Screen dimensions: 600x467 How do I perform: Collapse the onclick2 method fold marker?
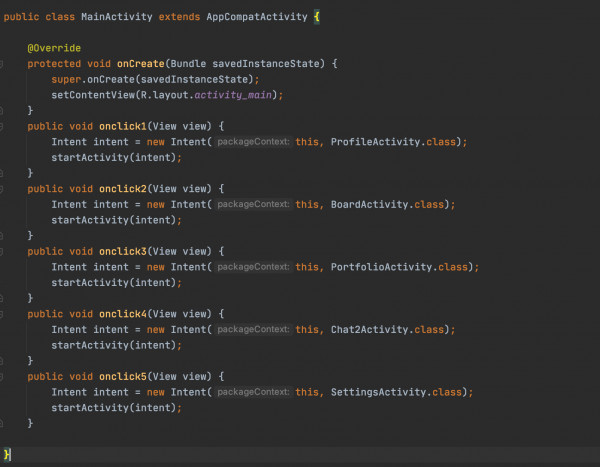[1, 189]
